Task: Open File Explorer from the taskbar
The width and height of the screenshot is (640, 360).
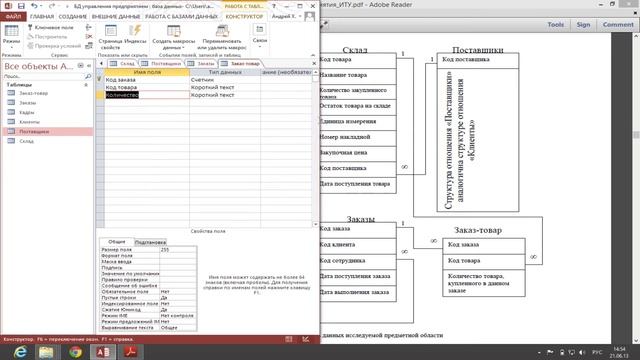Action: pos(46,352)
